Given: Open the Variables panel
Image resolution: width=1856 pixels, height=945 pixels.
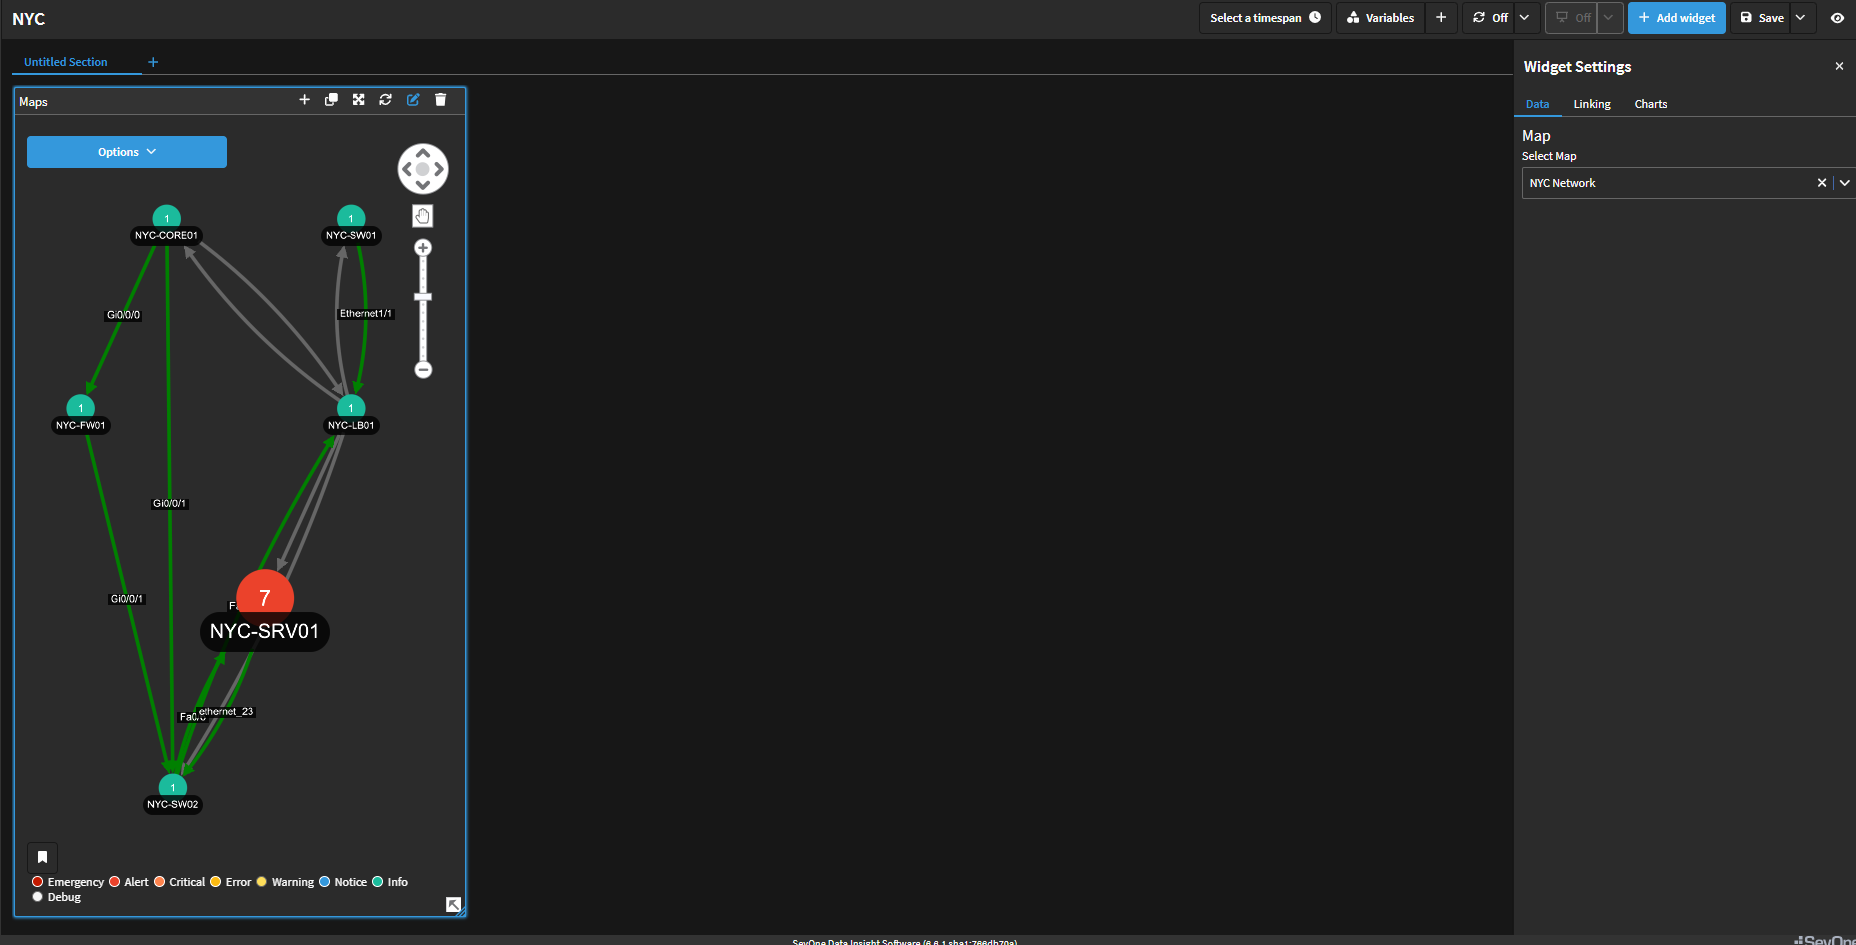Looking at the screenshot, I should tap(1380, 18).
